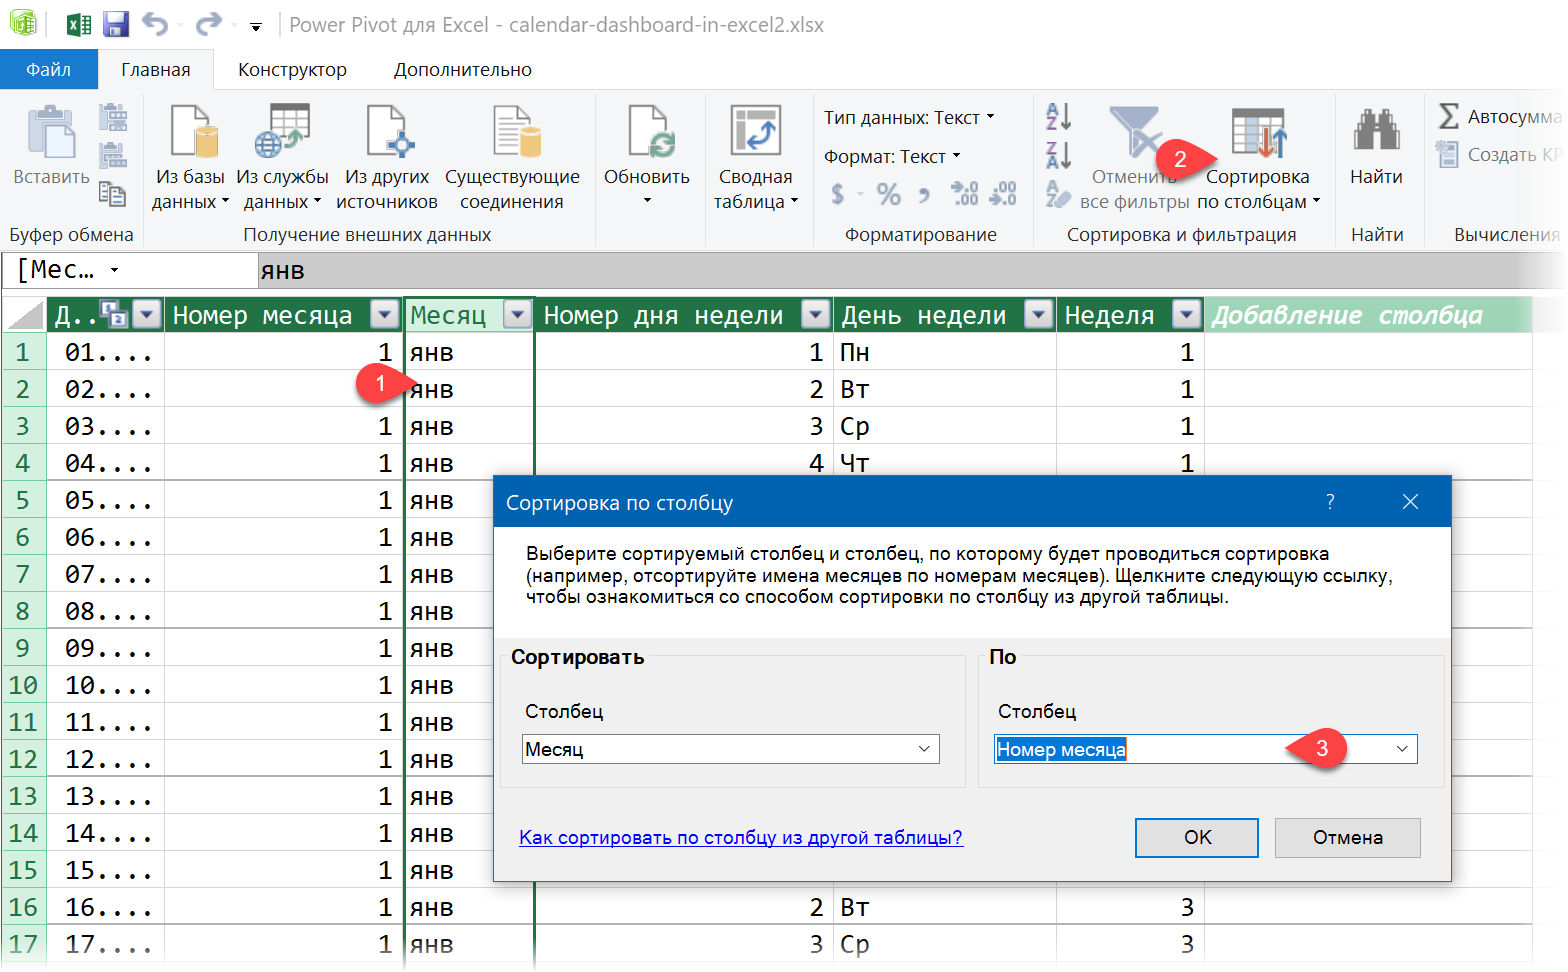Viewport: 1568px width, 972px height.
Task: Expand the column name box dropdown
Action: click(x=114, y=270)
